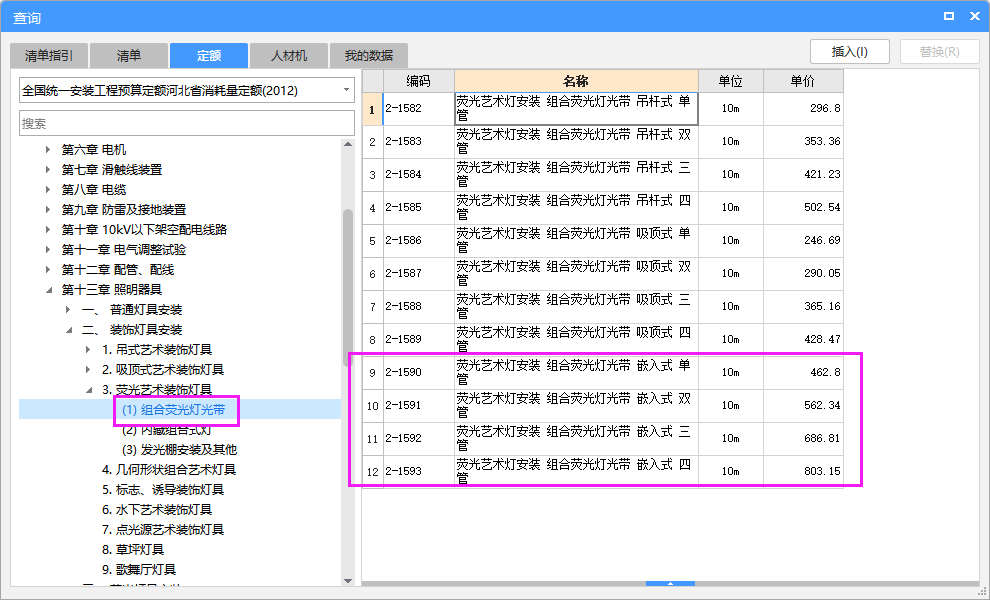Viewport: 990px width, 600px height.
Task: Switch to the 我的数据 tab
Action: pyautogui.click(x=369, y=56)
